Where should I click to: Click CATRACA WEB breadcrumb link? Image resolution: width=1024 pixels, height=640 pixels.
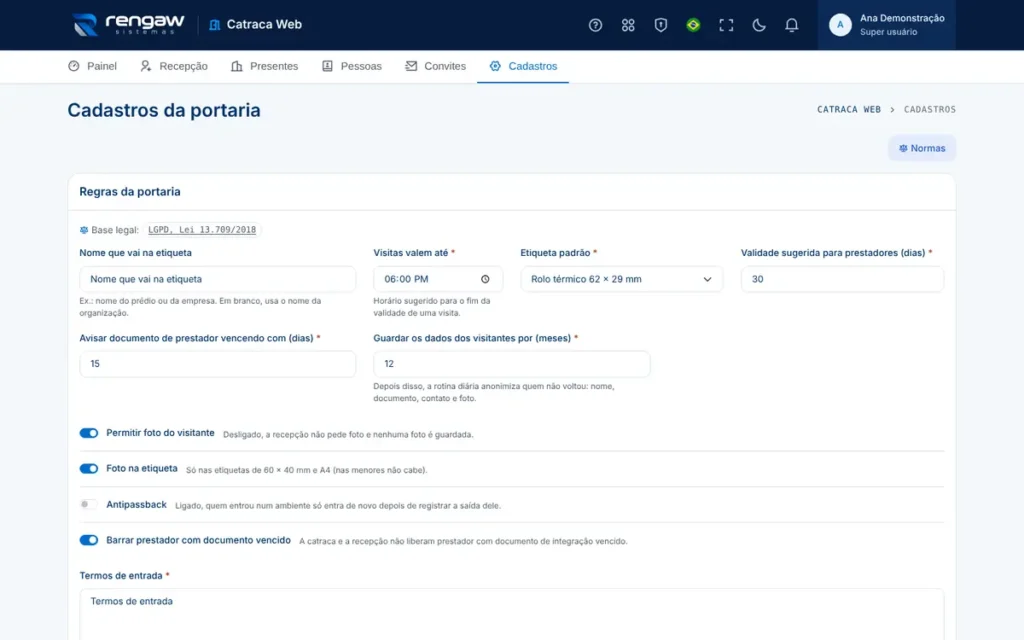[x=848, y=110]
